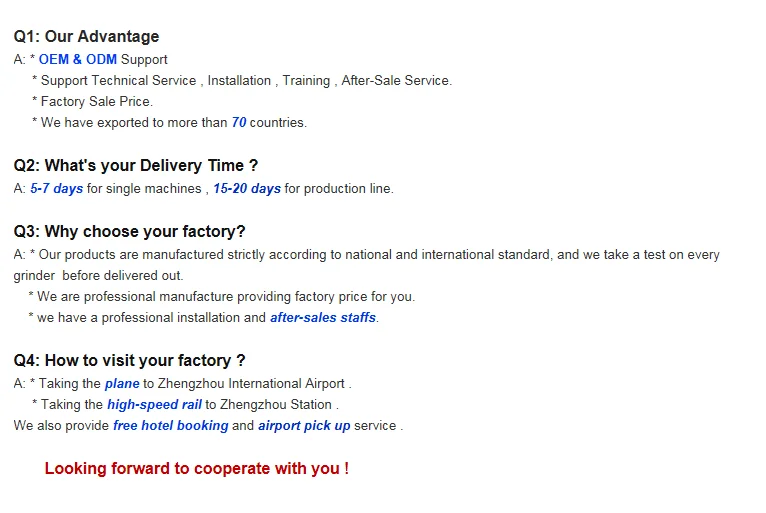Click the 'for production line.' text
Image resolution: width=766 pixels, height=513 pixels.
(x=339, y=189)
